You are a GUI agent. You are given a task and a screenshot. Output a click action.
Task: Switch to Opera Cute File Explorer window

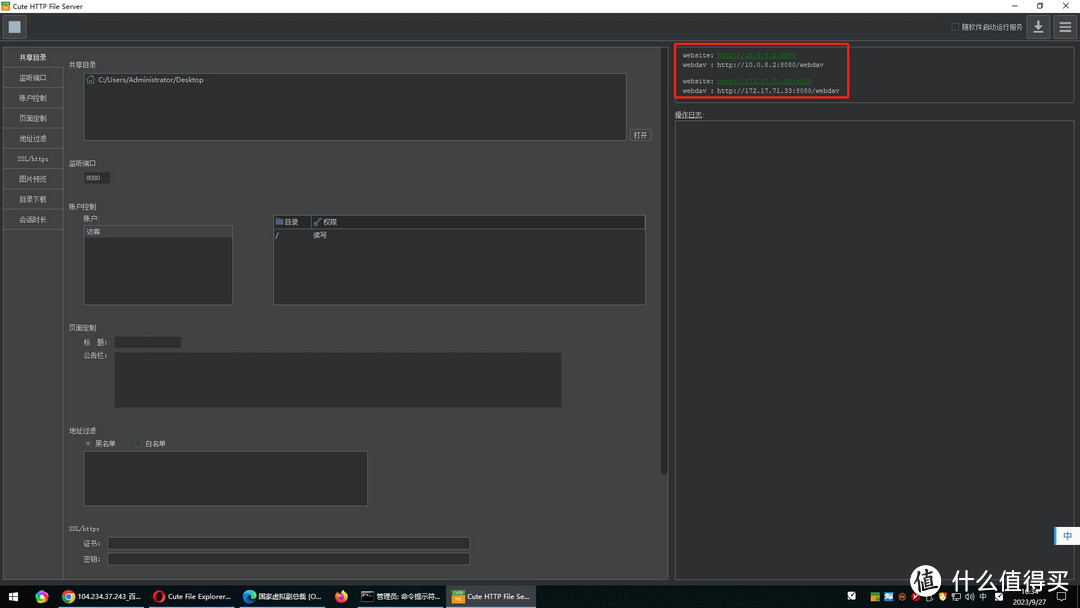tap(192, 596)
